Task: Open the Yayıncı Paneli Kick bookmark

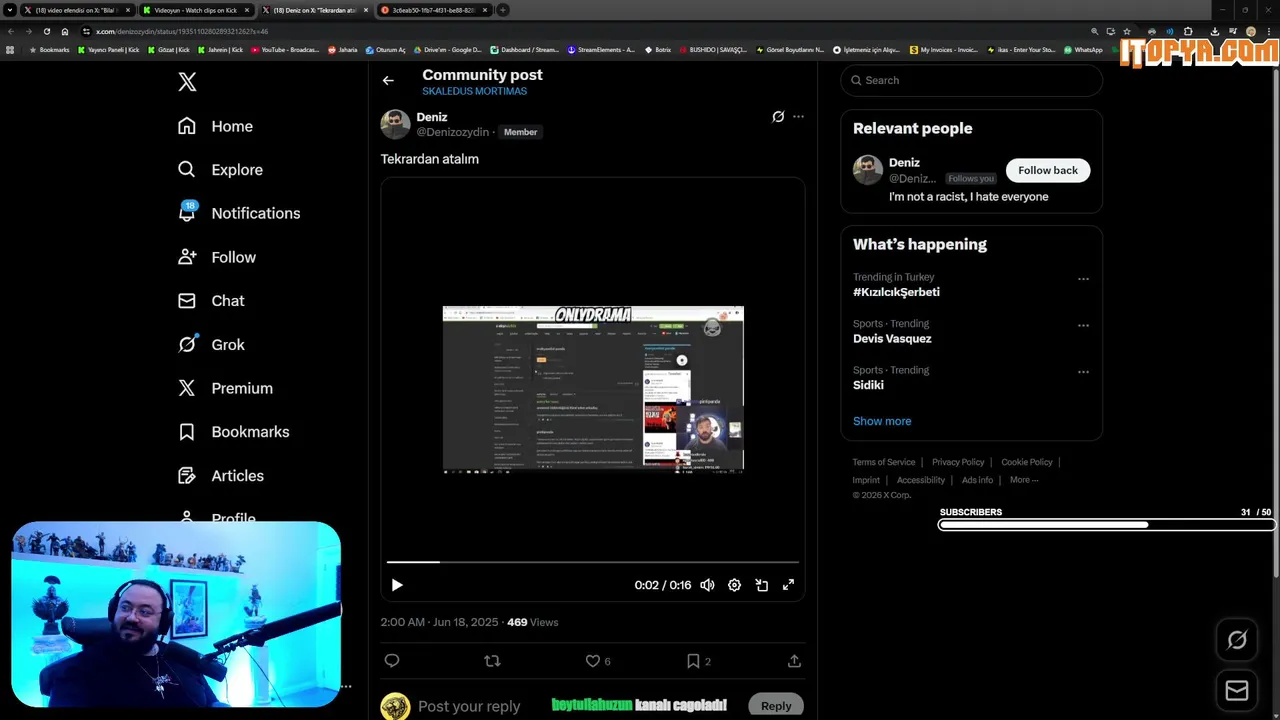Action: (109, 49)
